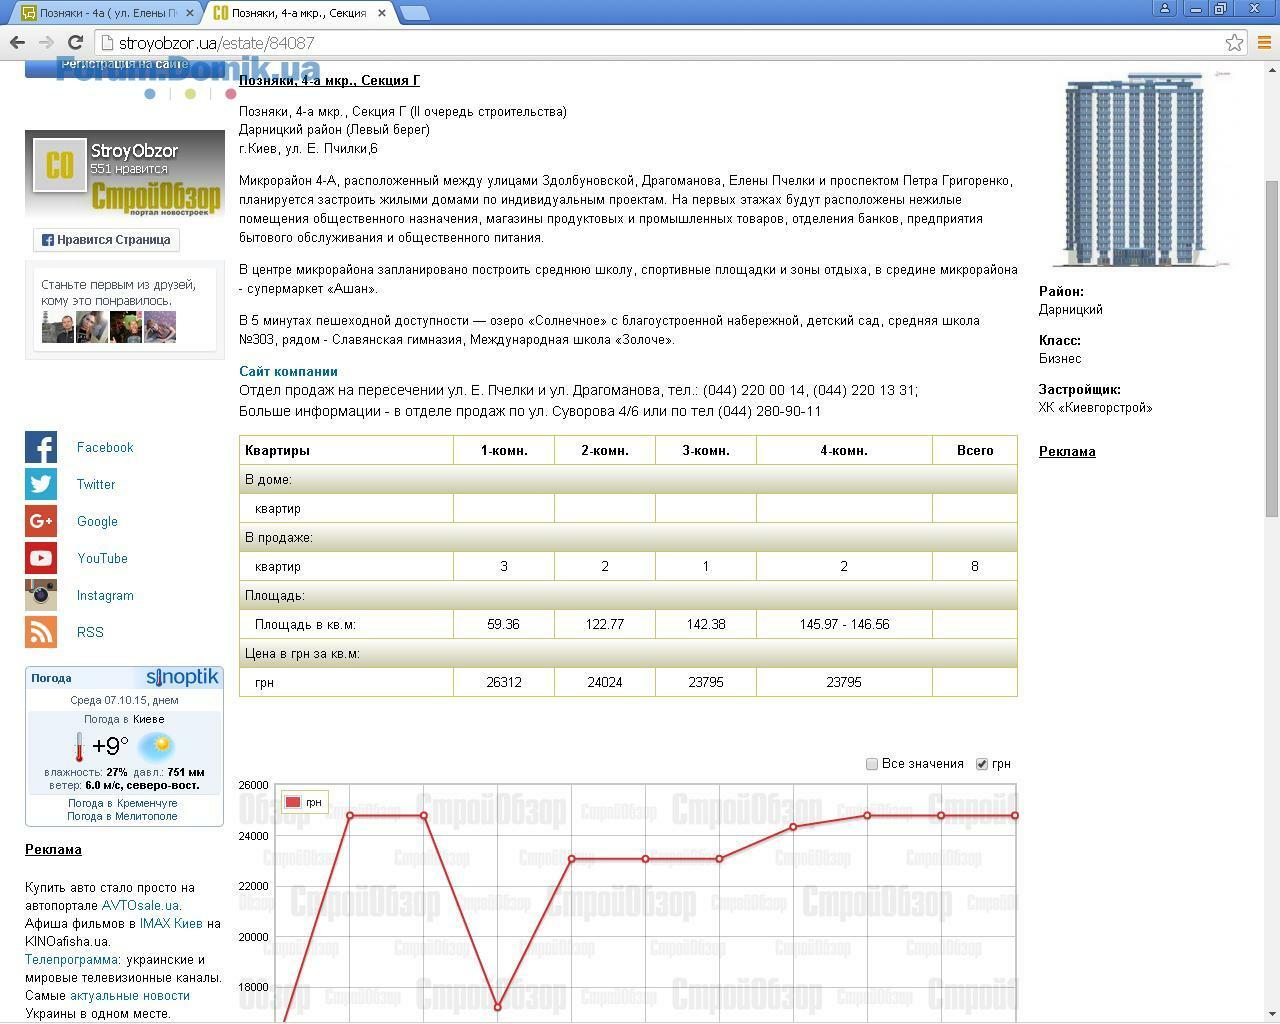This screenshot has height=1024, width=1280.
Task: Click the 2-комн. area cell 122.77
Action: [x=605, y=624]
